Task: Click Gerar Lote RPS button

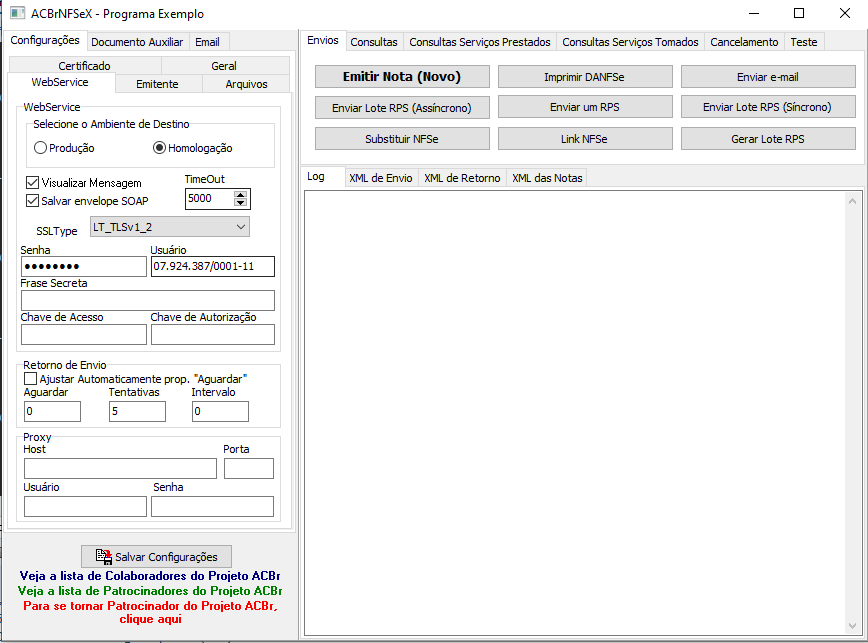Action: coord(768,138)
